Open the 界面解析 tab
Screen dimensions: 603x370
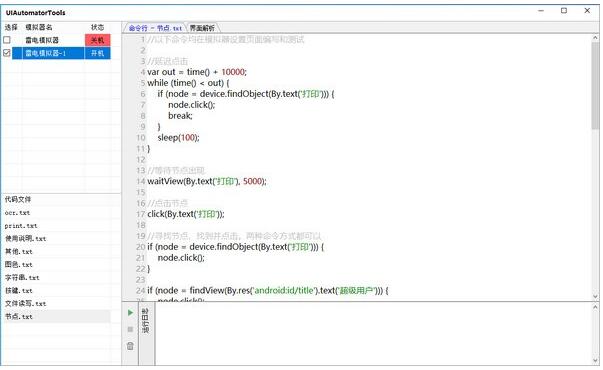202,28
